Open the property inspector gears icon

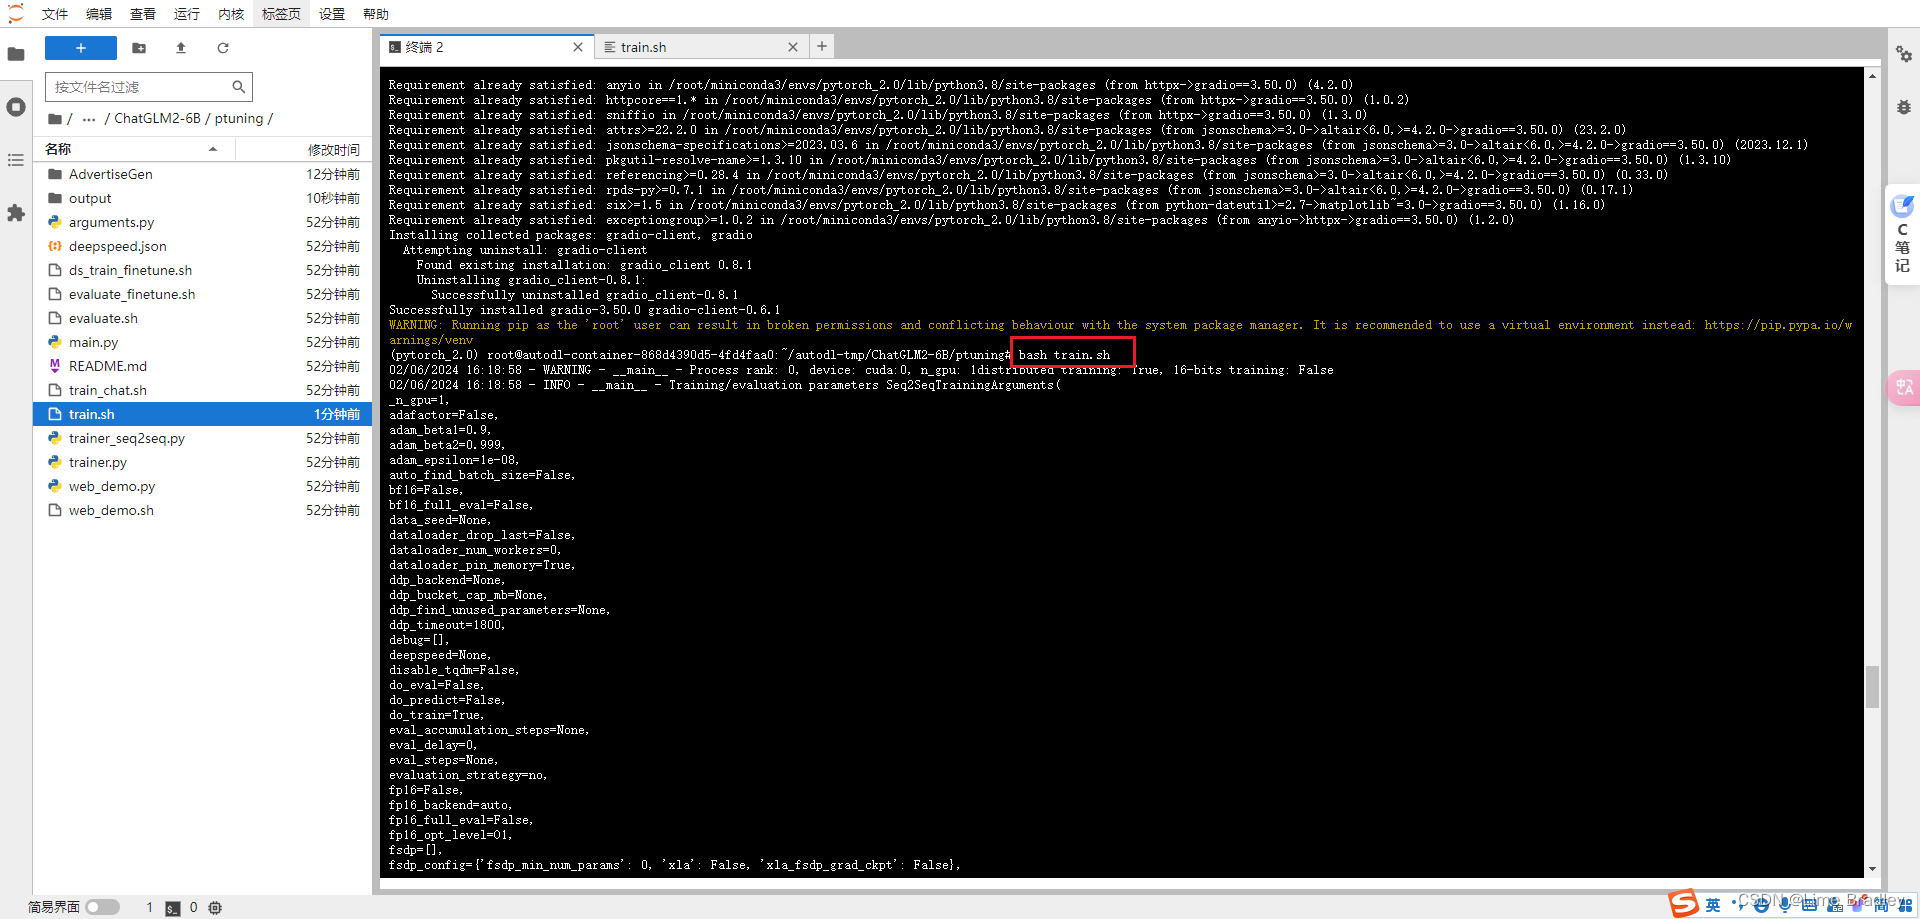1904,54
